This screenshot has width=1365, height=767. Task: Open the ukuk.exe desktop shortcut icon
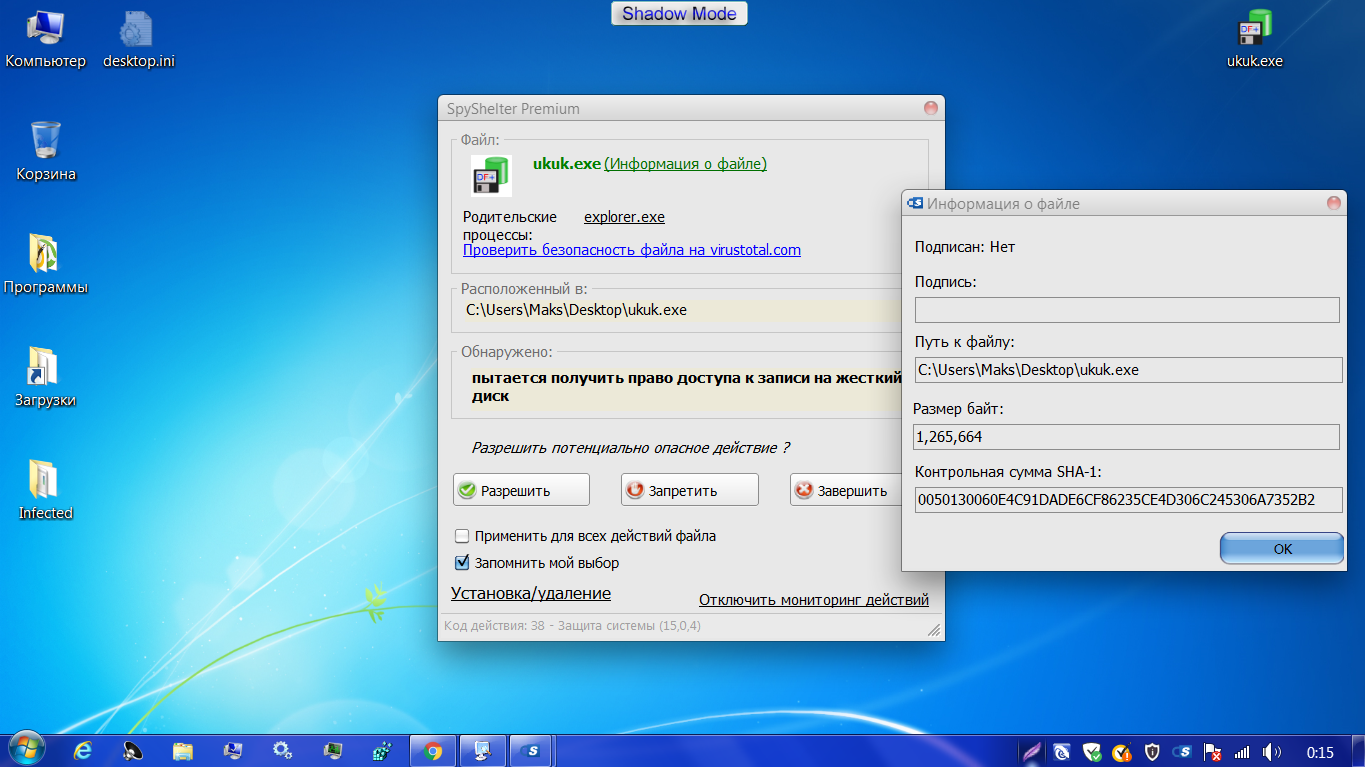(1254, 30)
